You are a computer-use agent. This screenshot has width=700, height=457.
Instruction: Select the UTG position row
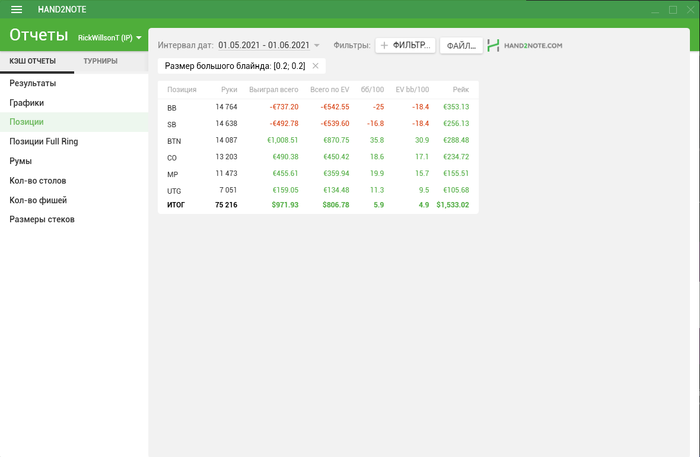[318, 190]
